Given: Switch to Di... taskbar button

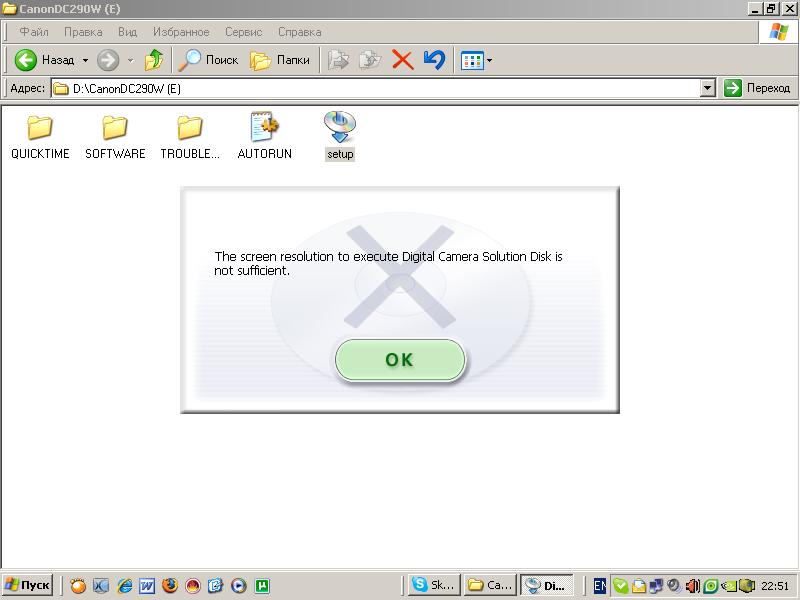Looking at the screenshot, I should (547, 585).
